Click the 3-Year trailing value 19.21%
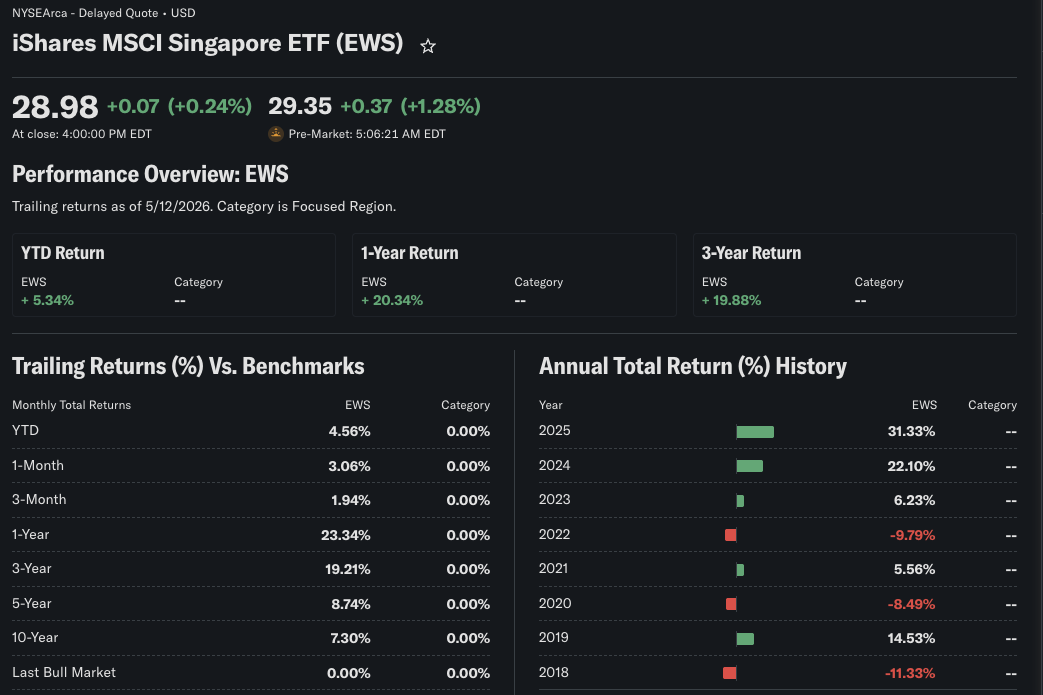This screenshot has width=1043, height=695. tap(347, 569)
